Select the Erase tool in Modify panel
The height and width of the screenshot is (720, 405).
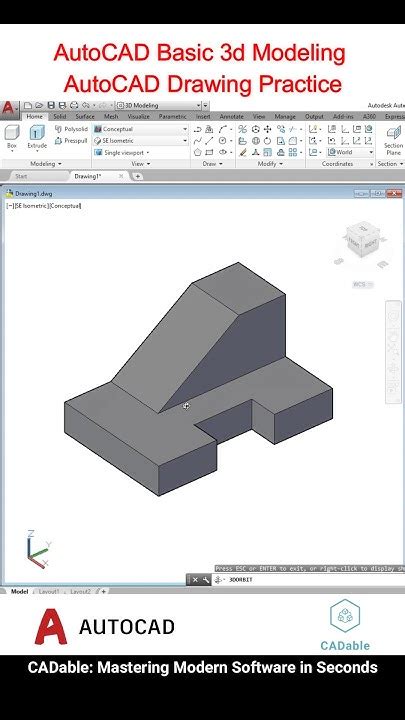point(243,152)
